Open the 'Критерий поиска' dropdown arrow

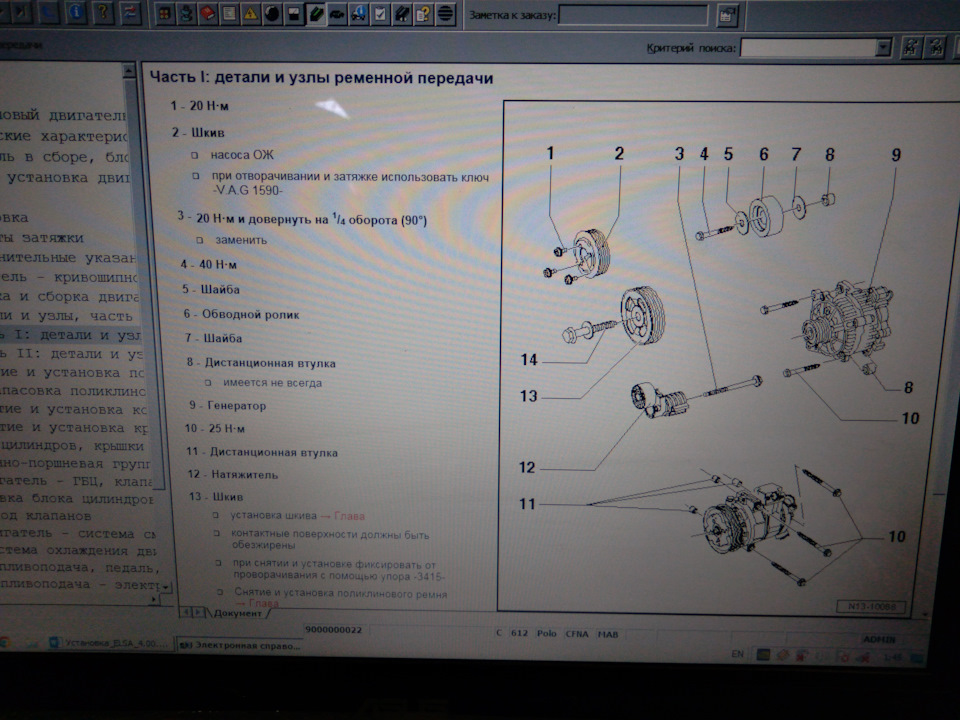coord(883,47)
